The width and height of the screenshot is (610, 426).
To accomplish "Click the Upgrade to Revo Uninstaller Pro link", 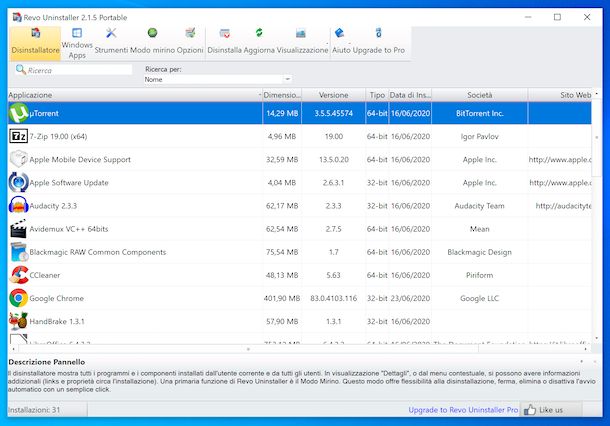I will coord(463,410).
